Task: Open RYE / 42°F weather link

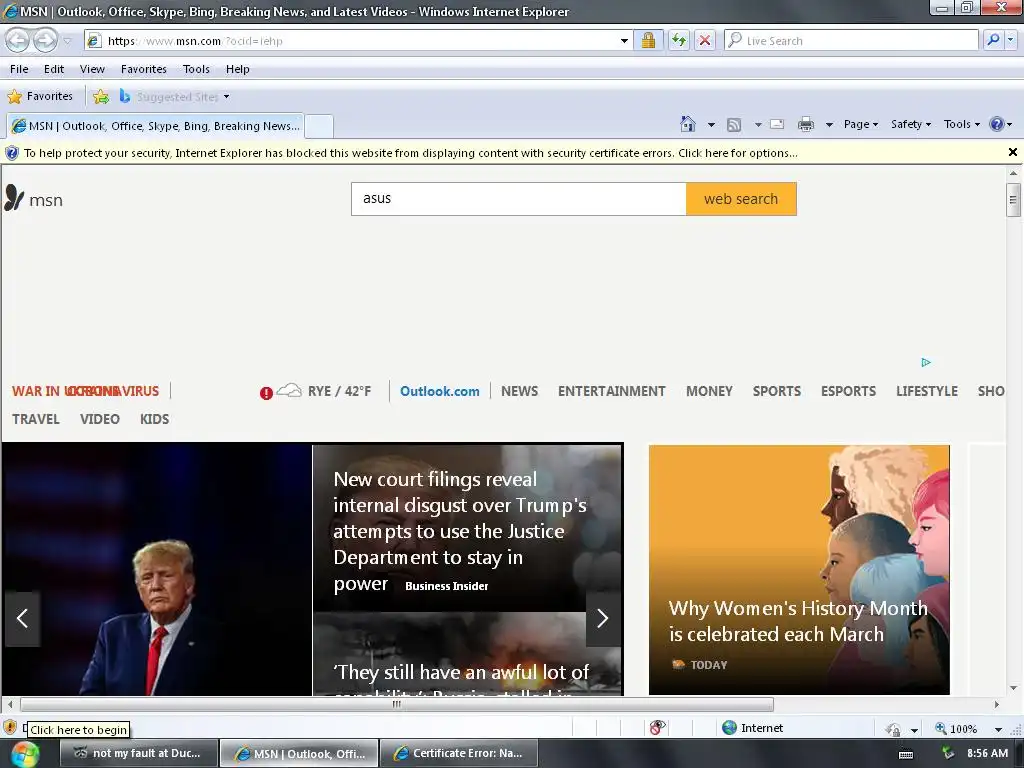Action: tap(339, 391)
